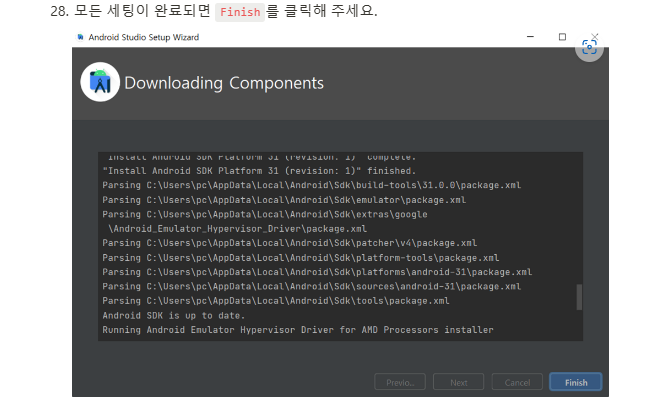
Task: Click the emulator\package.xml parsing line
Action: (x=284, y=200)
